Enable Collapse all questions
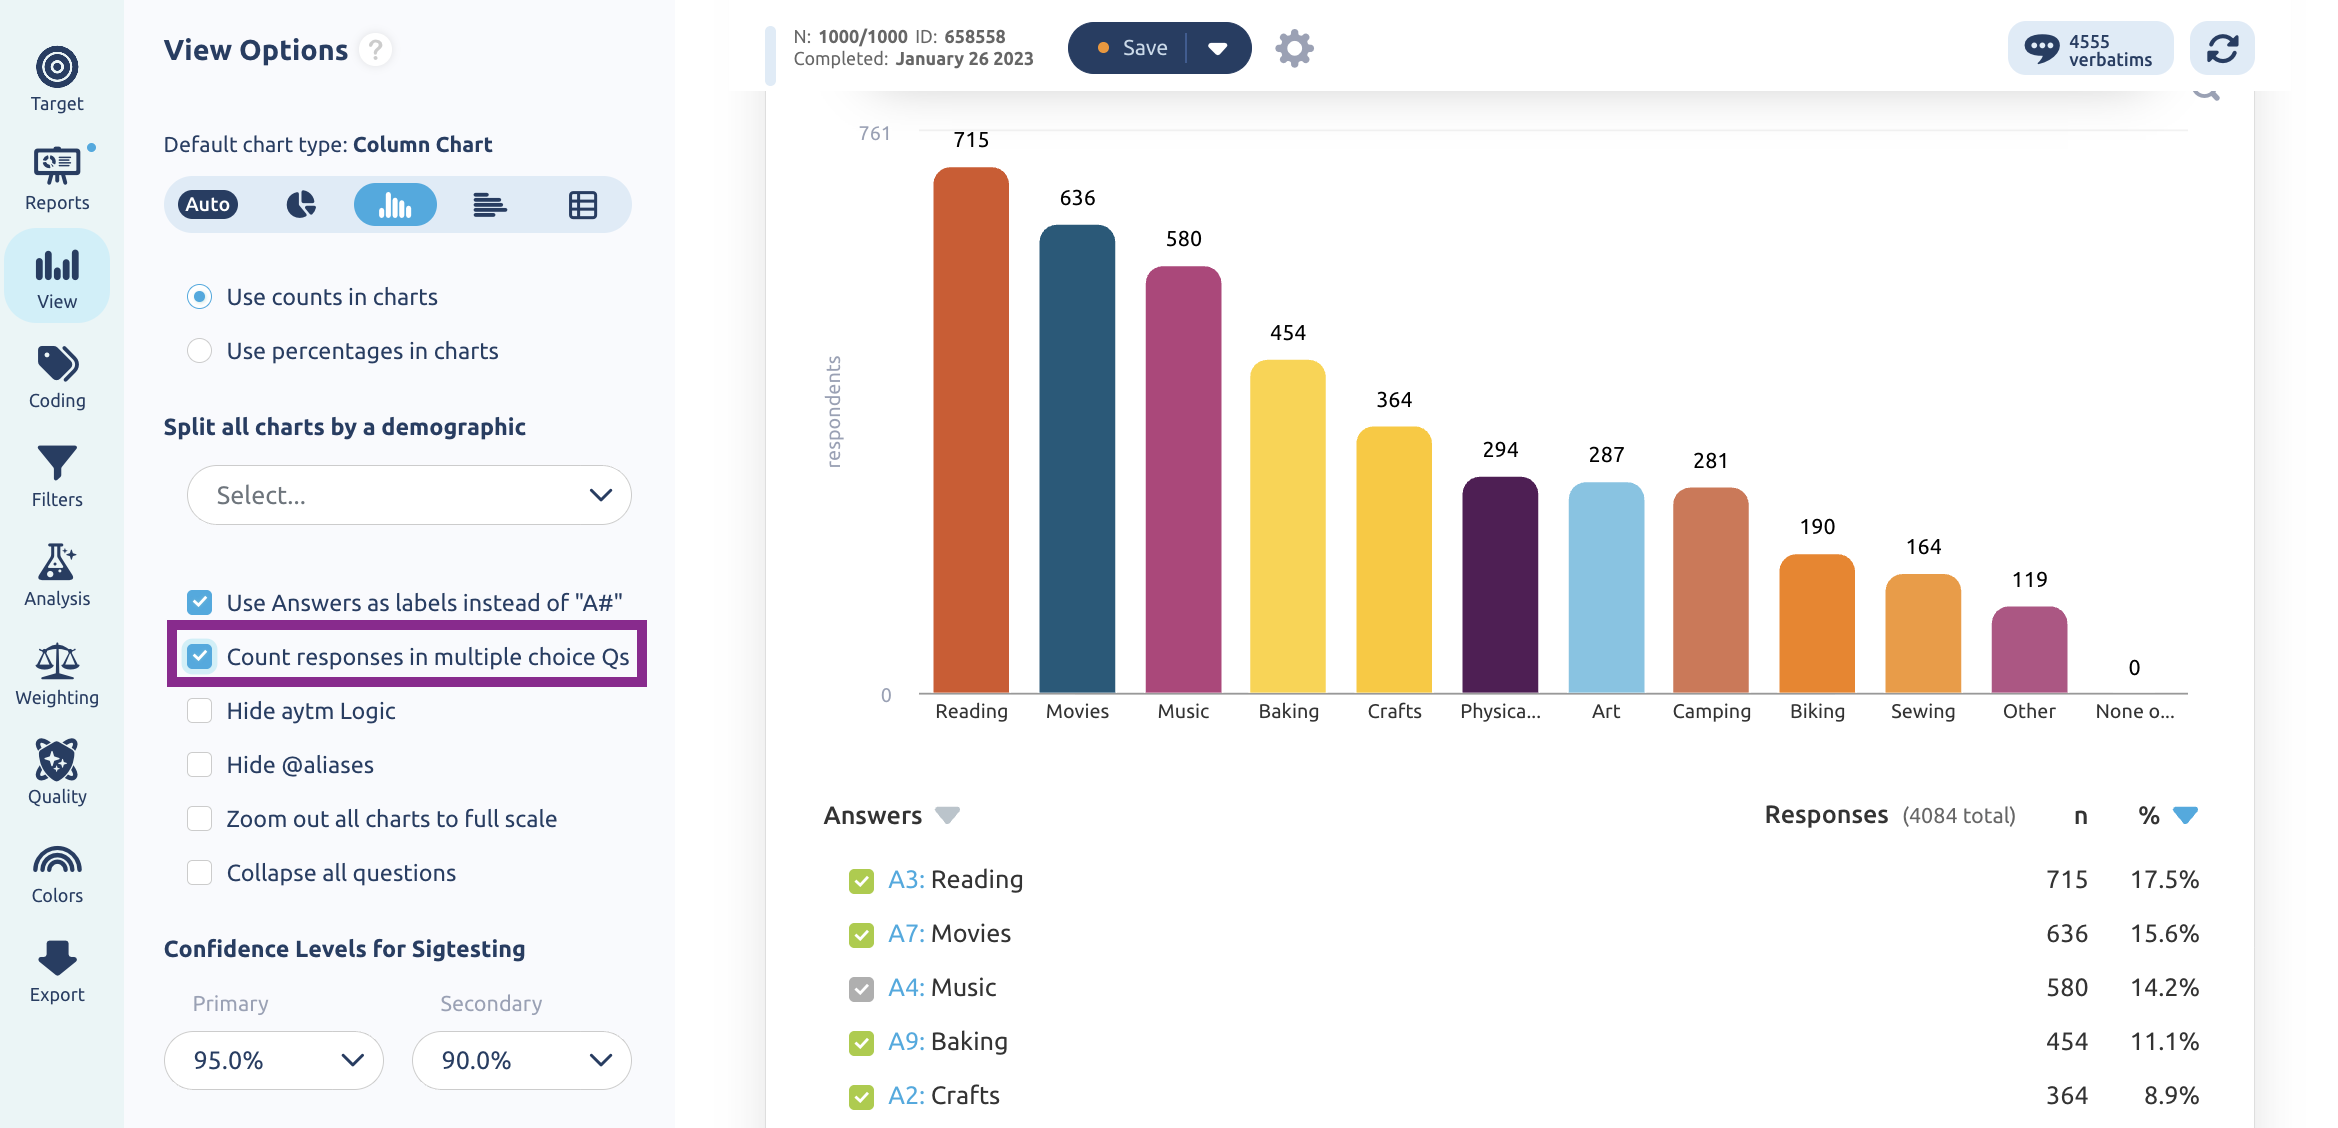The width and height of the screenshot is (2338, 1128). pos(200,872)
